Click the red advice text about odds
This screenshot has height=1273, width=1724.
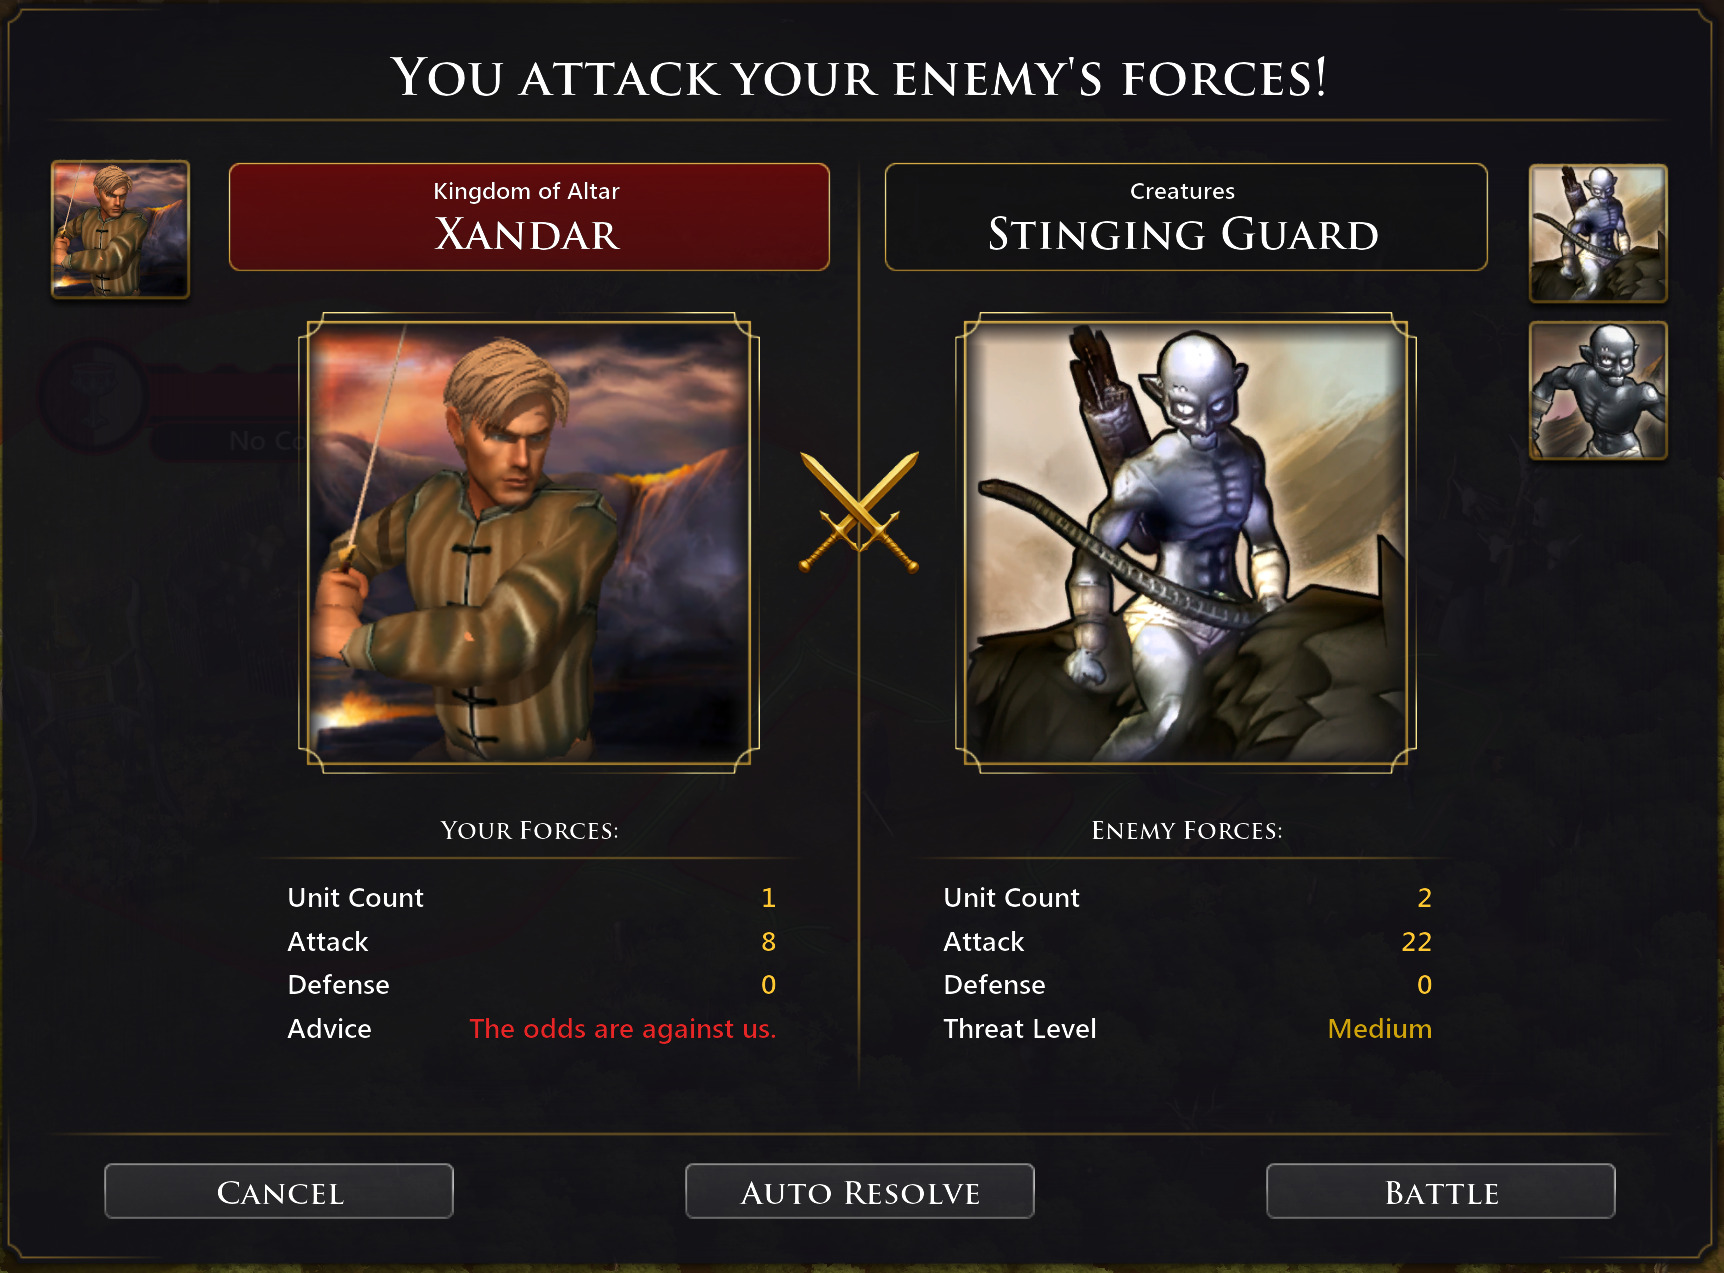point(622,1029)
